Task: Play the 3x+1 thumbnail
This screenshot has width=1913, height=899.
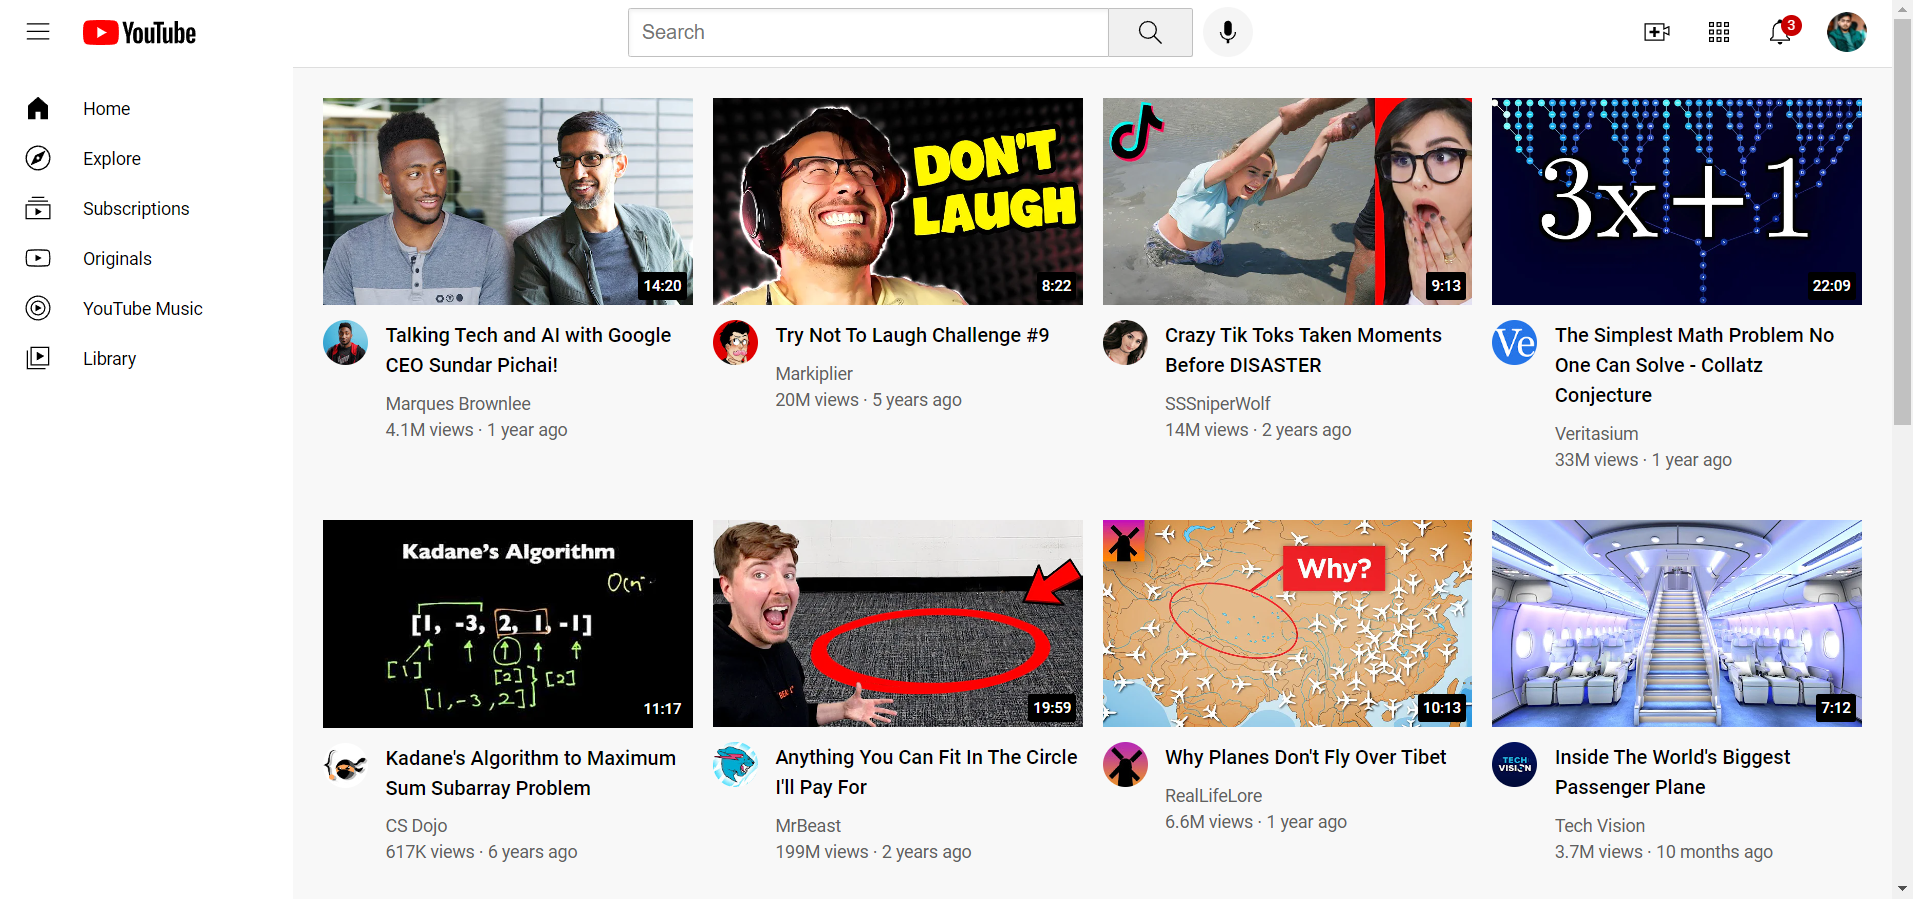Action: (x=1677, y=201)
